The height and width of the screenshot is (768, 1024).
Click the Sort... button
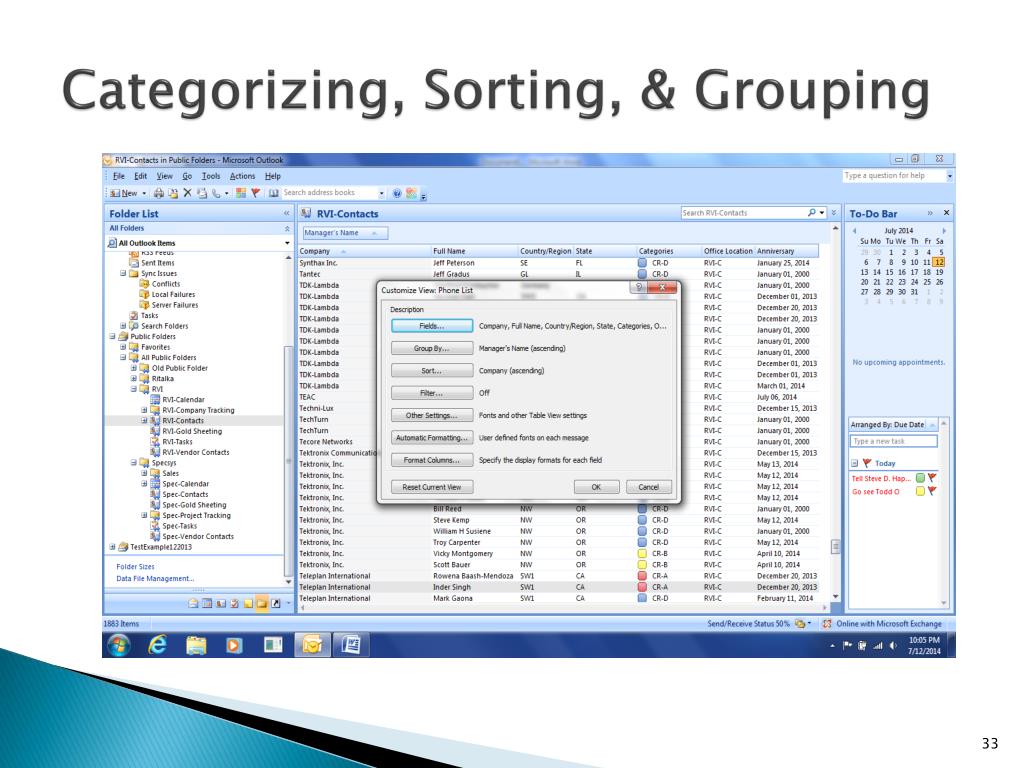click(432, 370)
